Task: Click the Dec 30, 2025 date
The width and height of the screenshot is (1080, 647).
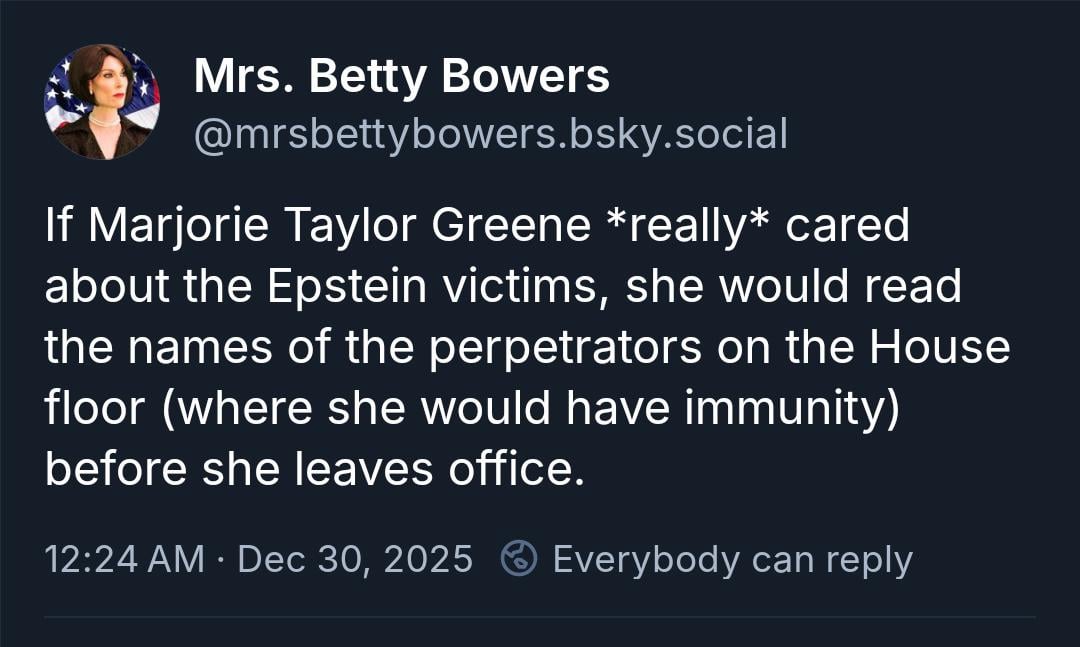Action: pos(355,559)
